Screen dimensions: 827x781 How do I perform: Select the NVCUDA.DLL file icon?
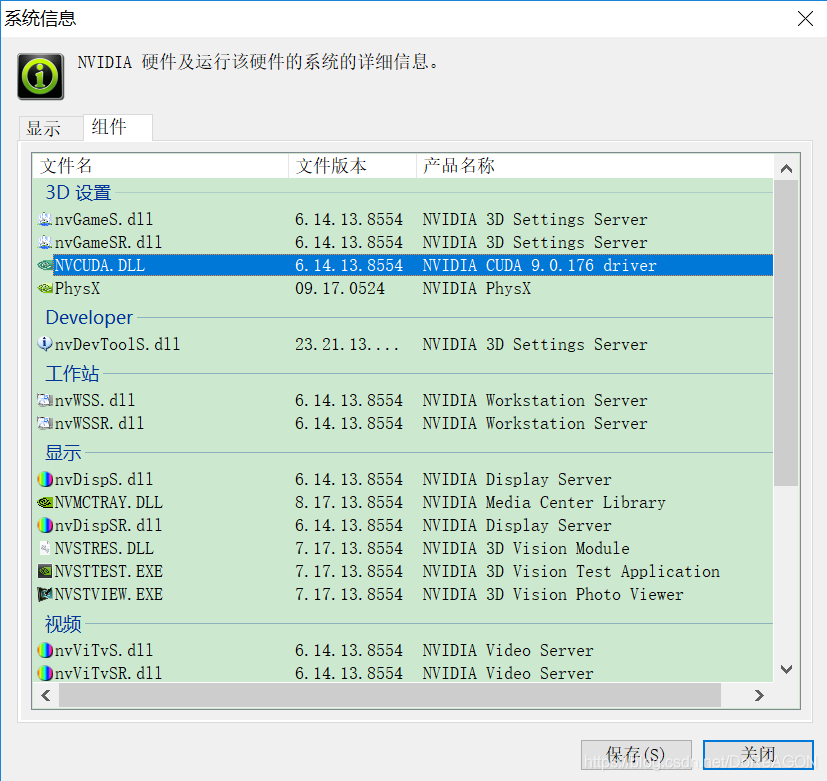point(45,265)
